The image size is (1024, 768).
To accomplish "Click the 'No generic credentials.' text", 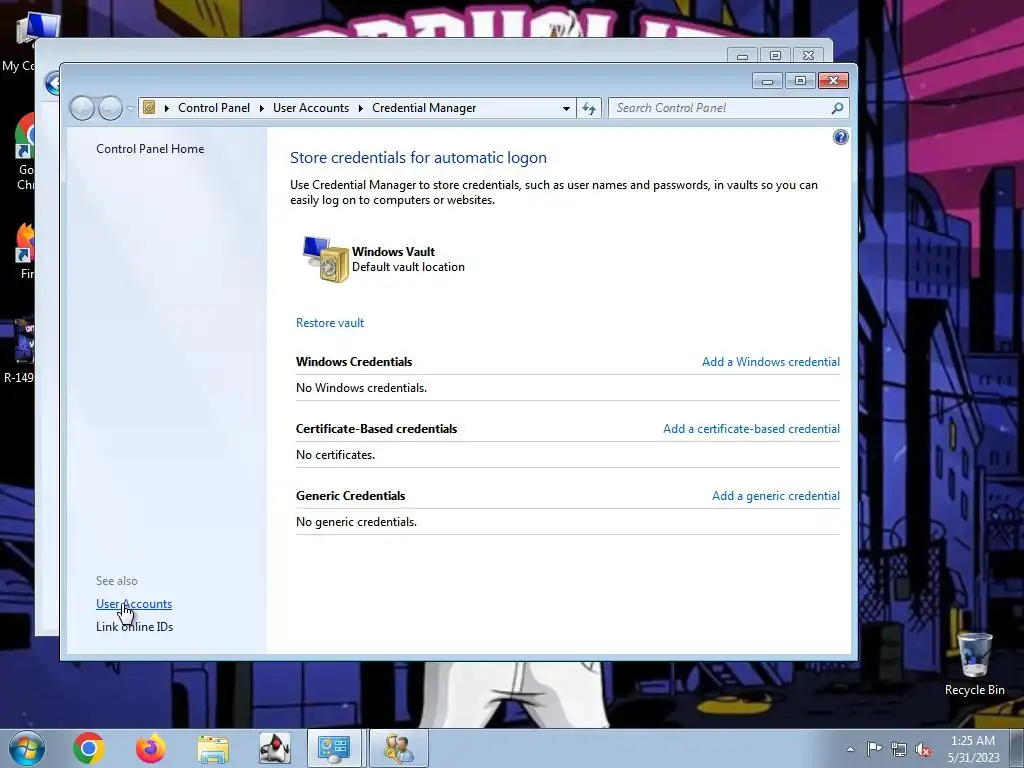I will [x=356, y=522].
